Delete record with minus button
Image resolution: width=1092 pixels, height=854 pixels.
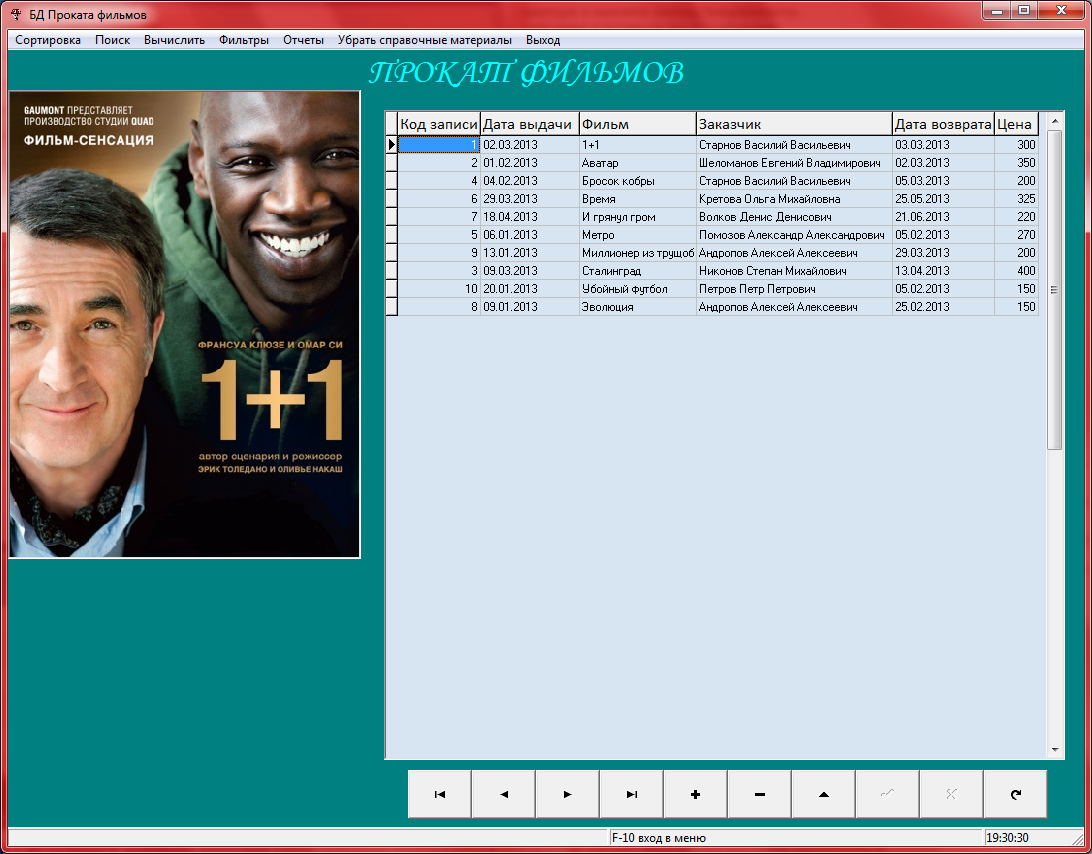(x=760, y=793)
